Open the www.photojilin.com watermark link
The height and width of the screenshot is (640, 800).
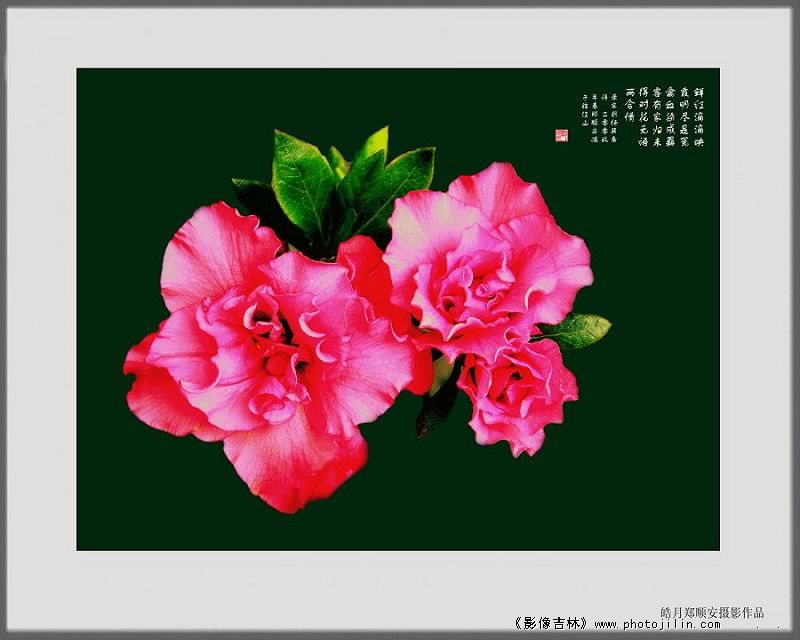coord(656,624)
